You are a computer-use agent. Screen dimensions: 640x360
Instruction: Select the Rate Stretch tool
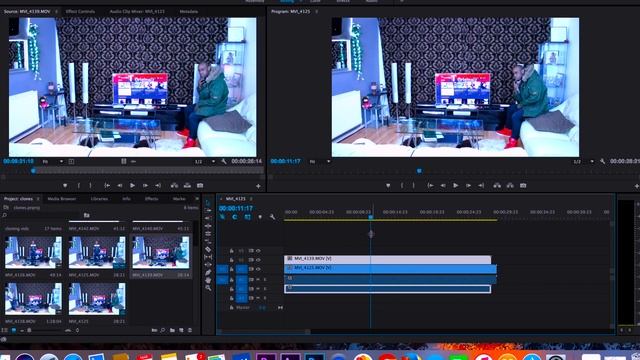[x=208, y=233]
